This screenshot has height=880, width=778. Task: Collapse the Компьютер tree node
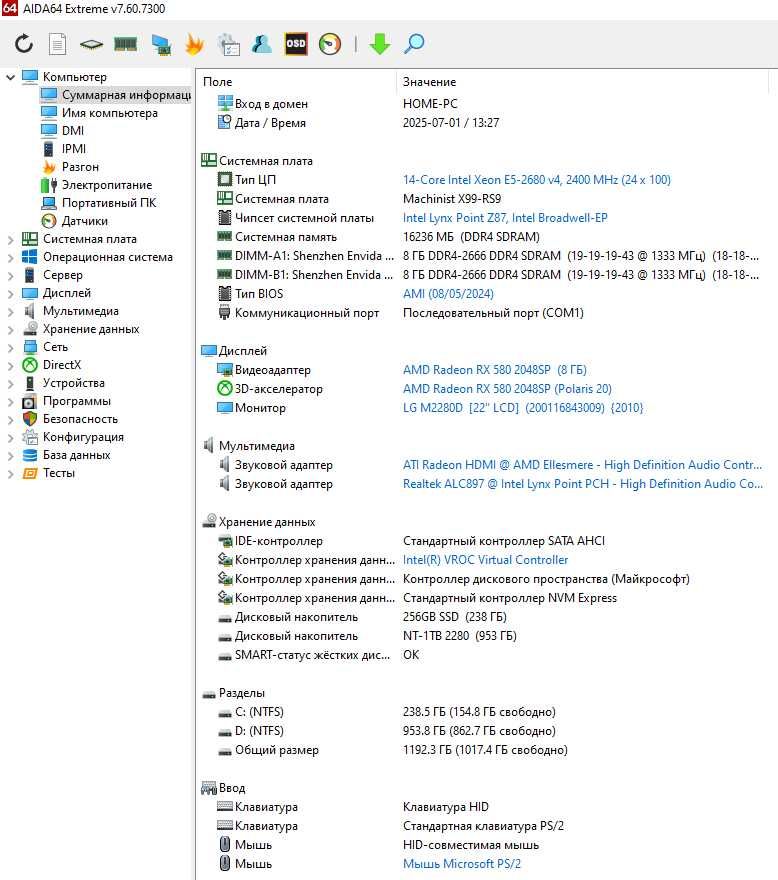pyautogui.click(x=10, y=77)
